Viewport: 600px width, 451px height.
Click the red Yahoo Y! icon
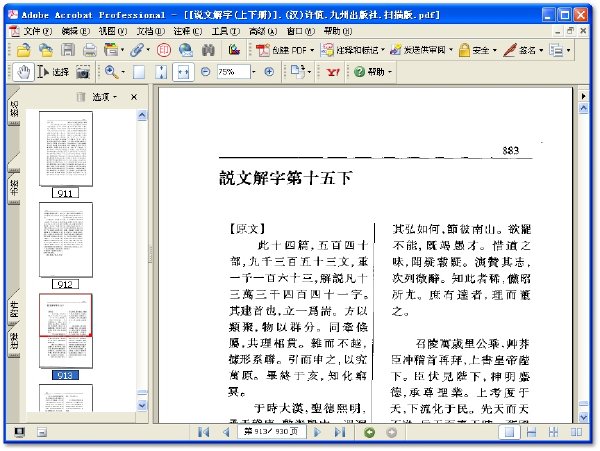point(333,72)
